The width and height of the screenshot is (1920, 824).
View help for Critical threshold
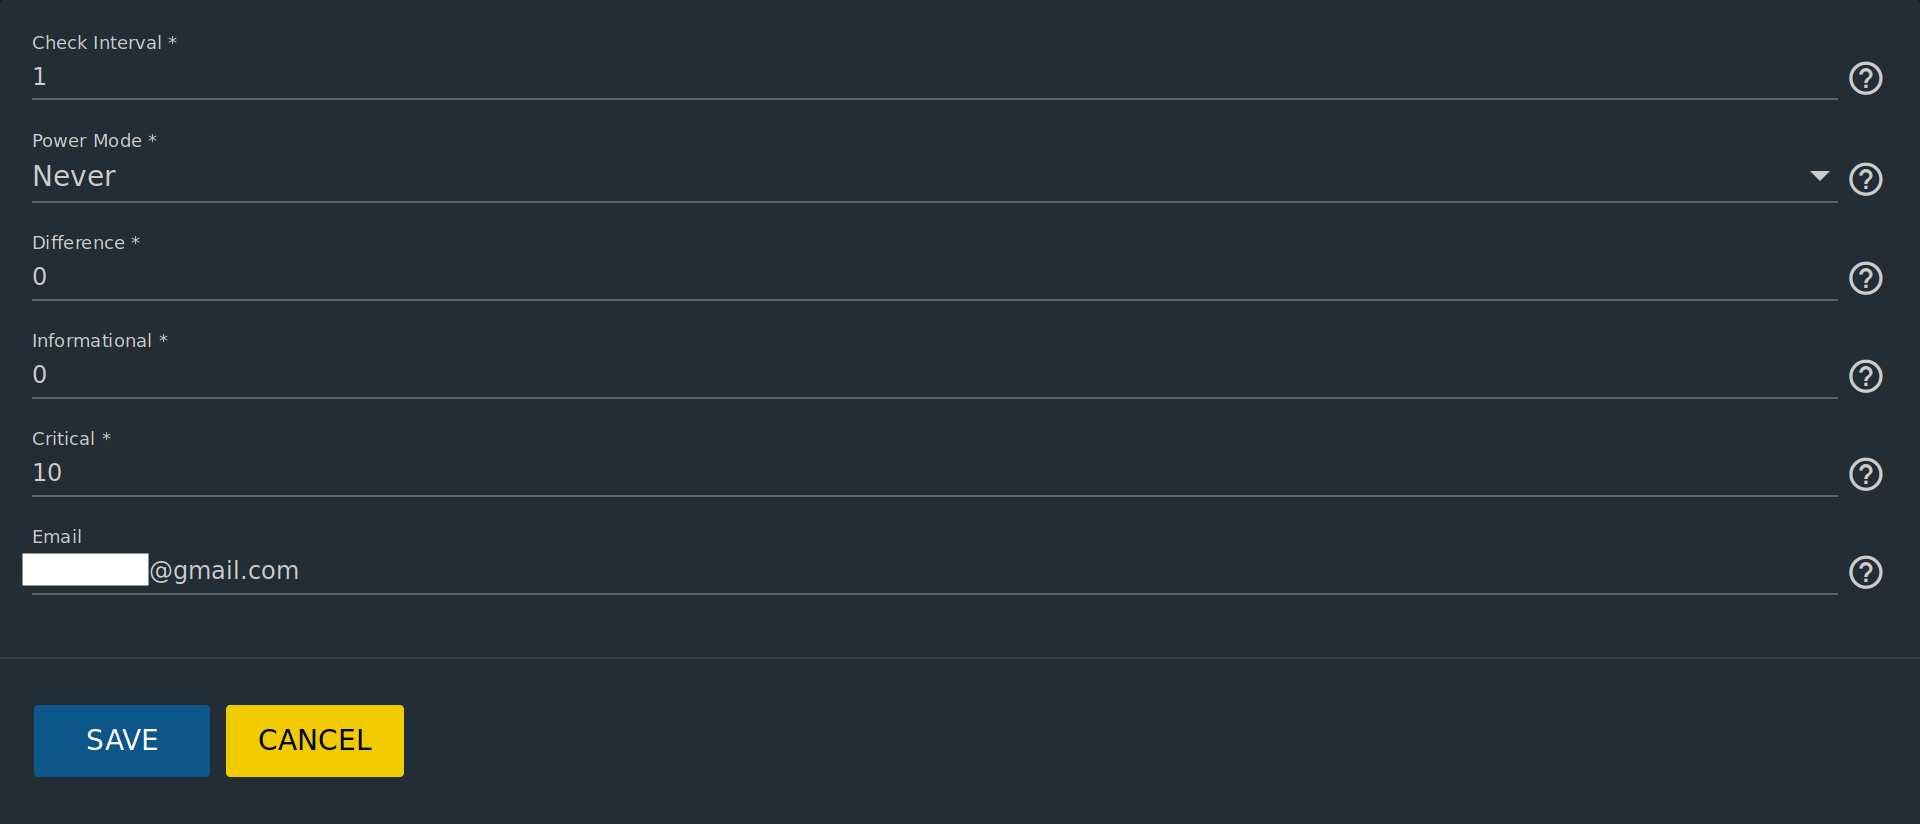tap(1865, 474)
